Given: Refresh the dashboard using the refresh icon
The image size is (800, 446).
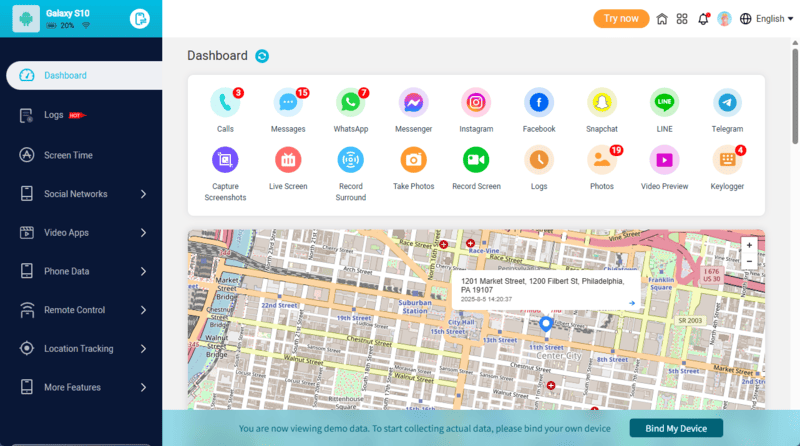Looking at the screenshot, I should (262, 56).
